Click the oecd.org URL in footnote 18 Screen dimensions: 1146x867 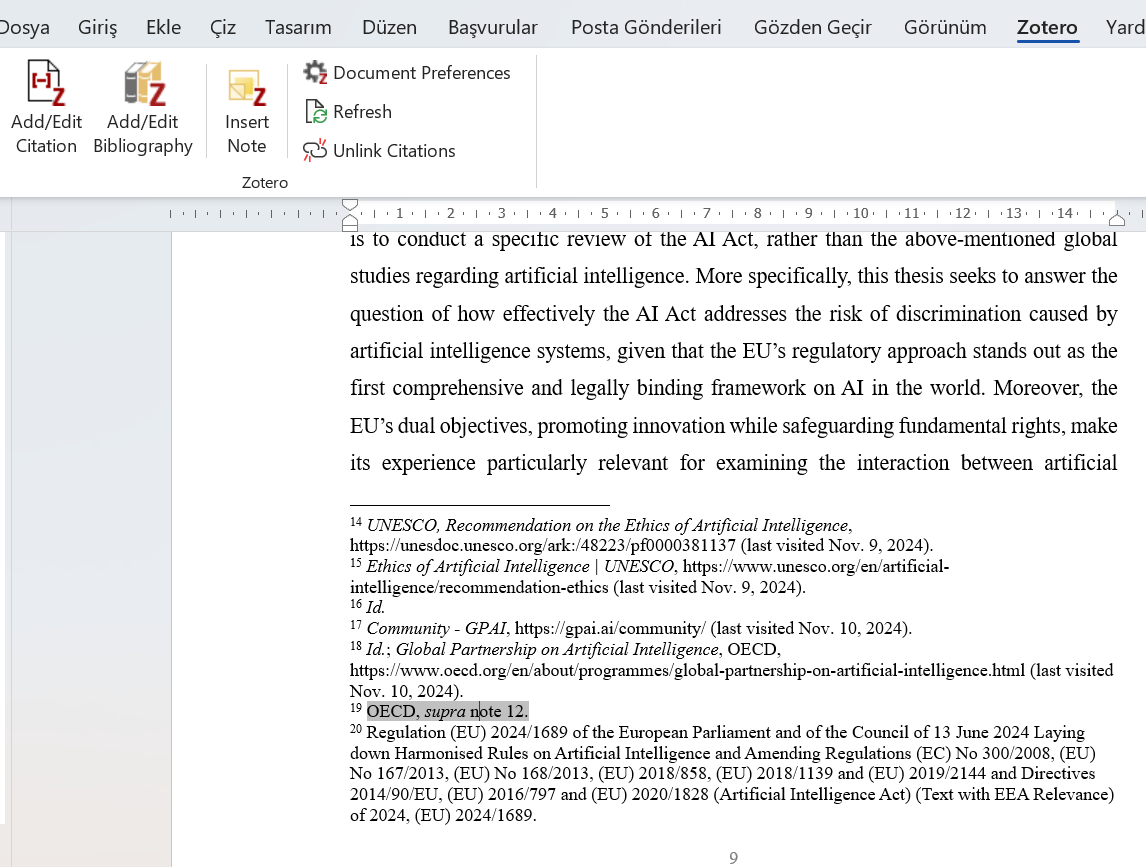[688, 671]
